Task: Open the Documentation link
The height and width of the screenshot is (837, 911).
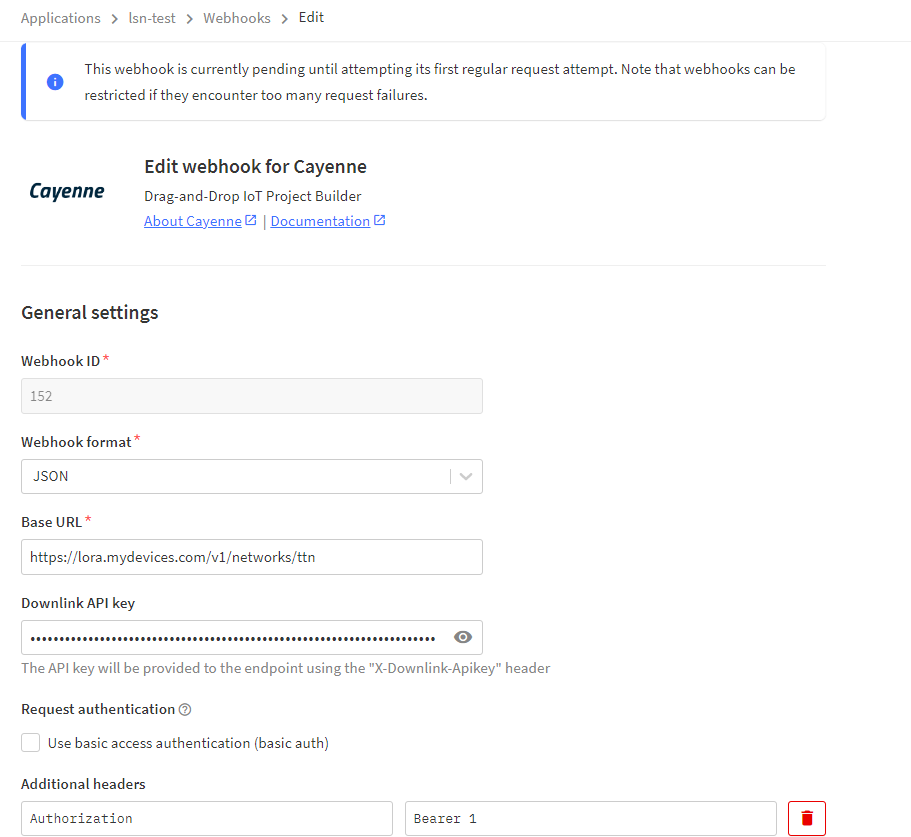Action: 320,221
